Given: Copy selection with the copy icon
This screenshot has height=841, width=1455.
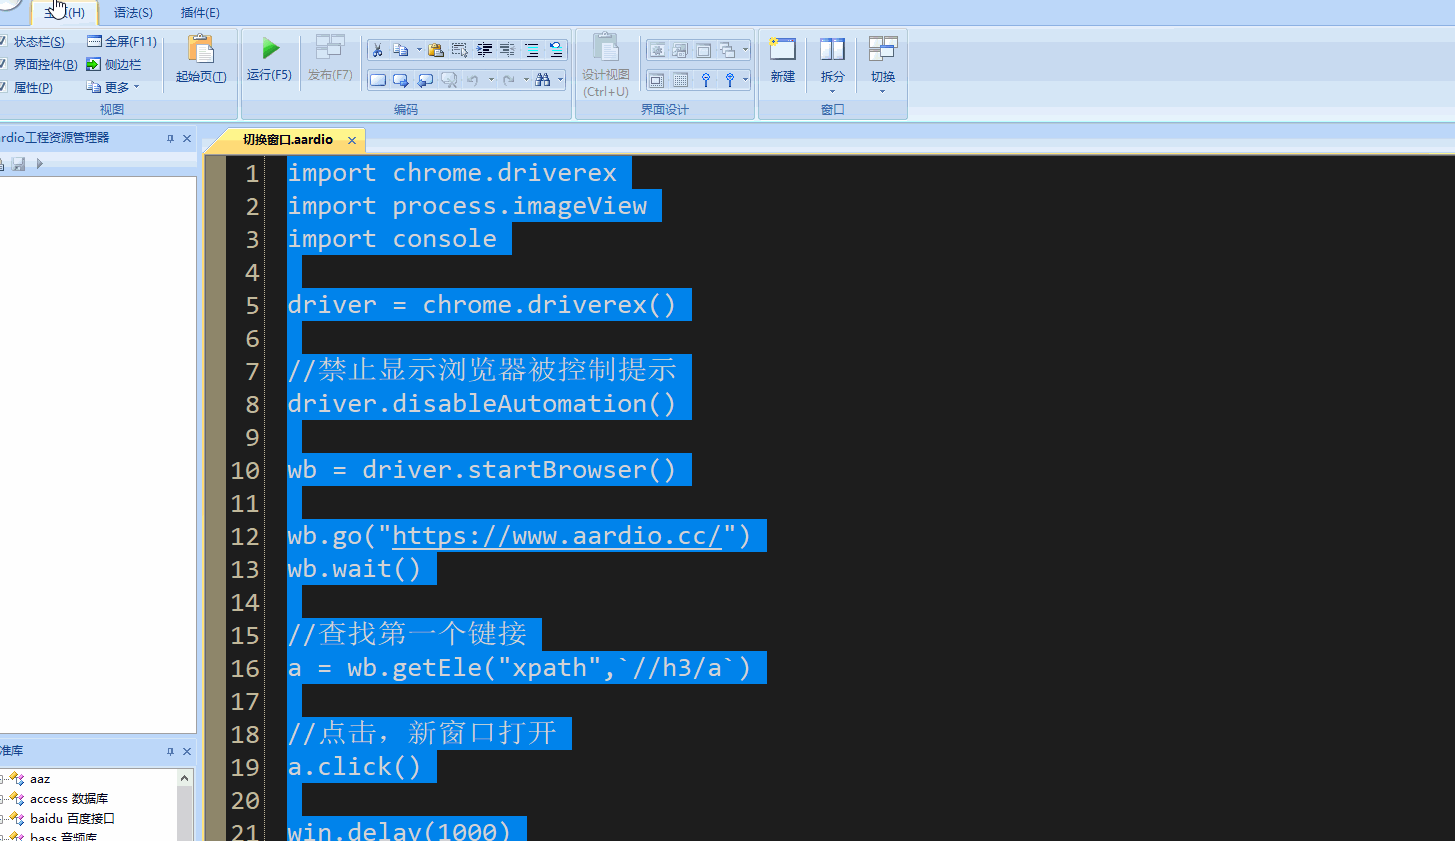Looking at the screenshot, I should point(400,50).
